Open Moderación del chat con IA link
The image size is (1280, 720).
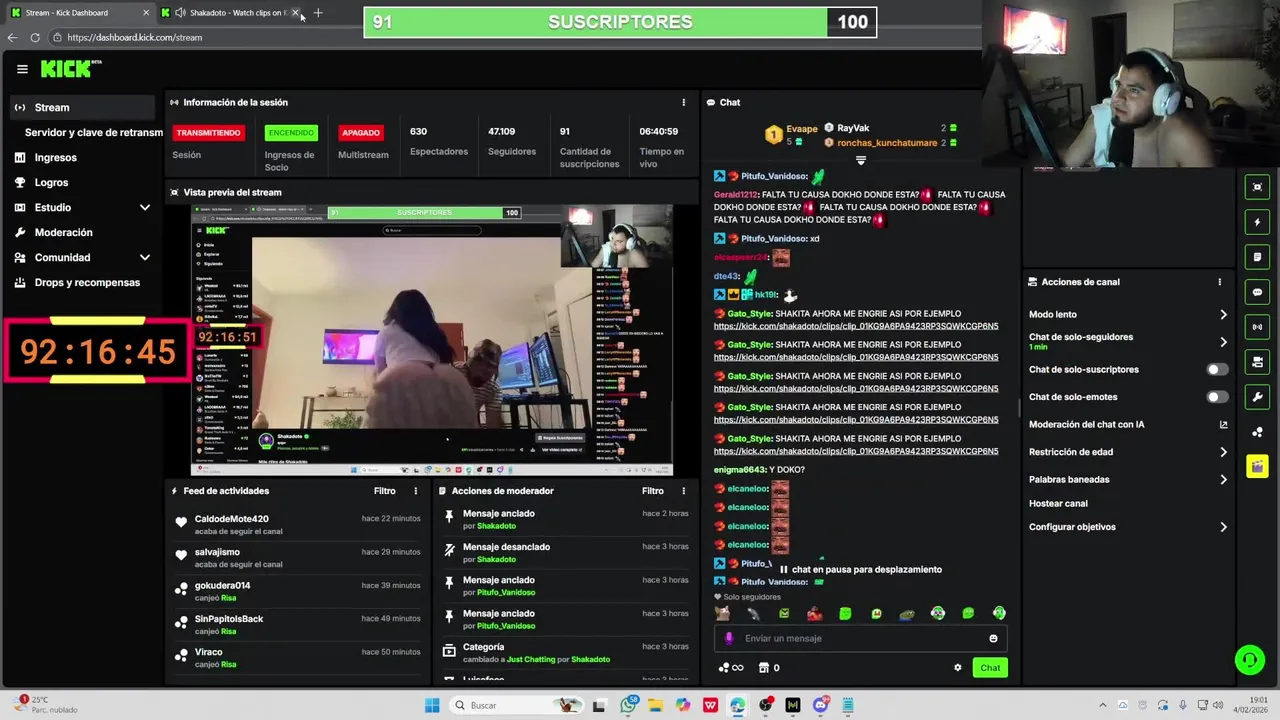point(1128,424)
